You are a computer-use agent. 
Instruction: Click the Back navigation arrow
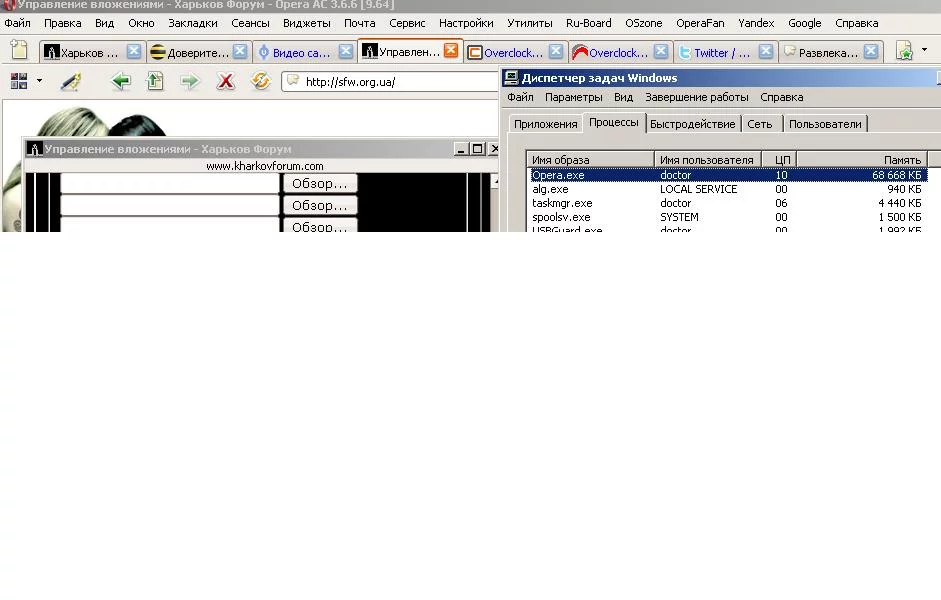(x=121, y=82)
